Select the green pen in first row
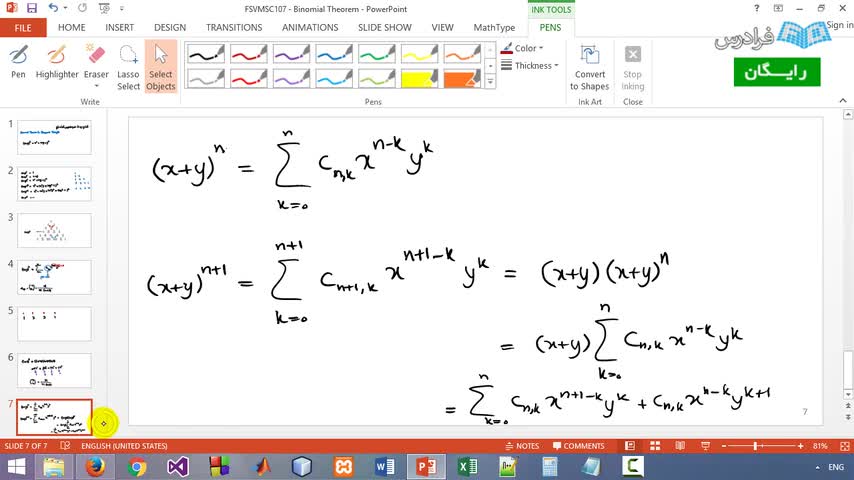The height and width of the screenshot is (480, 854). coord(376,54)
